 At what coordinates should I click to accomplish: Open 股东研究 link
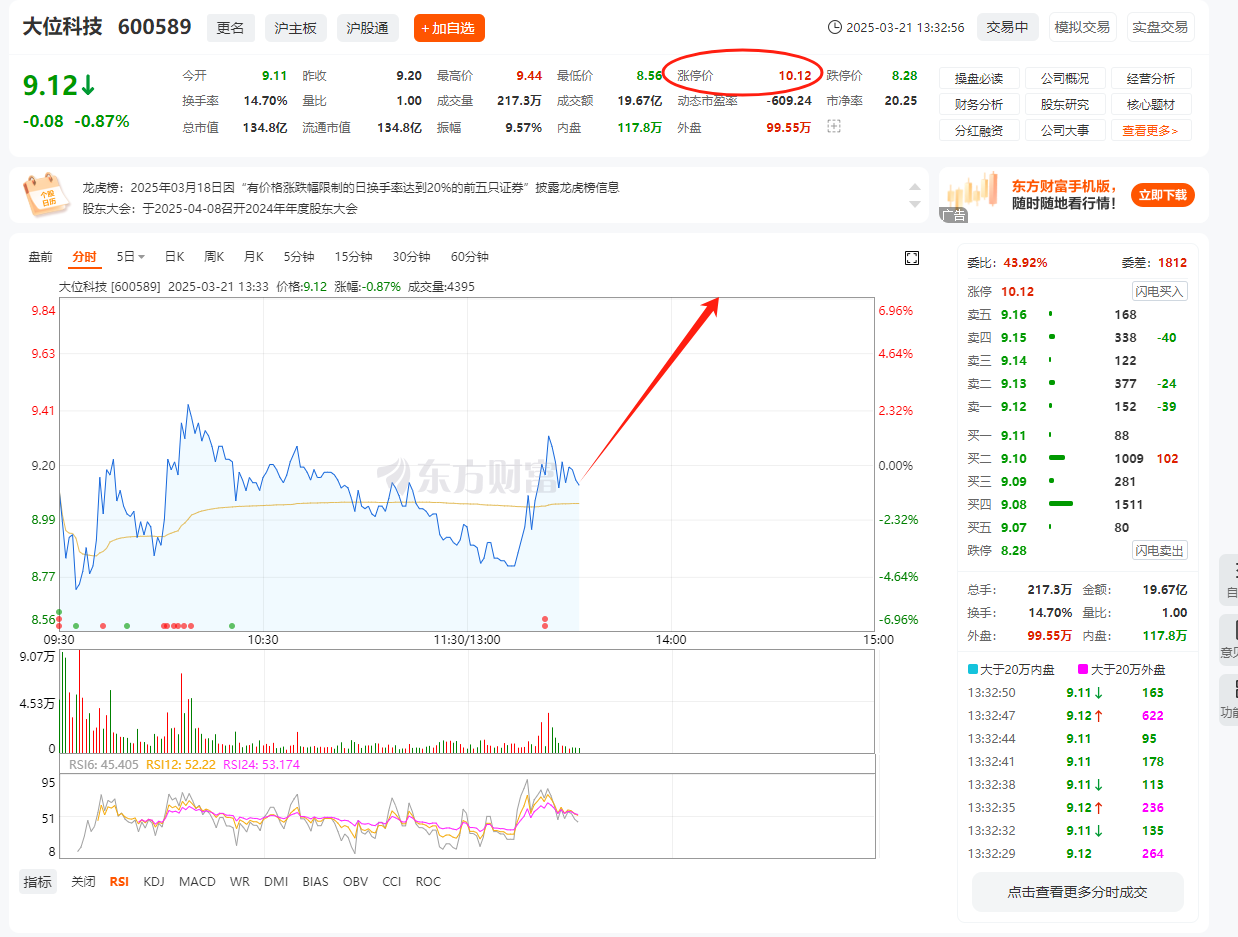coord(1065,104)
